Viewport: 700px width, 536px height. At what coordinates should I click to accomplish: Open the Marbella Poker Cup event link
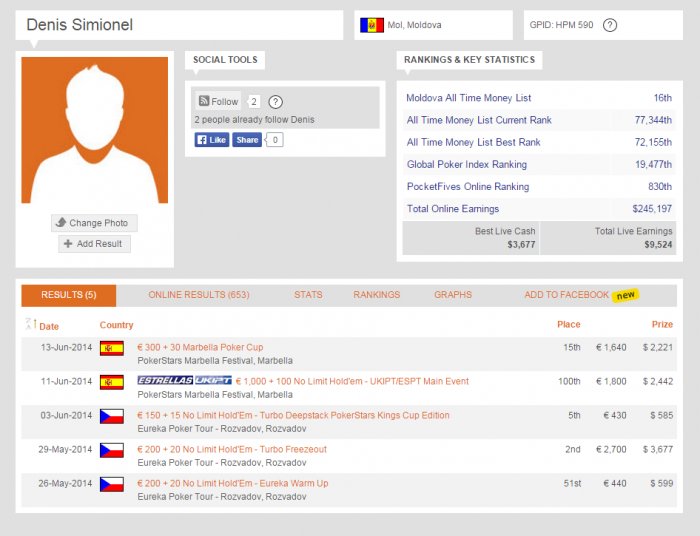click(x=200, y=347)
